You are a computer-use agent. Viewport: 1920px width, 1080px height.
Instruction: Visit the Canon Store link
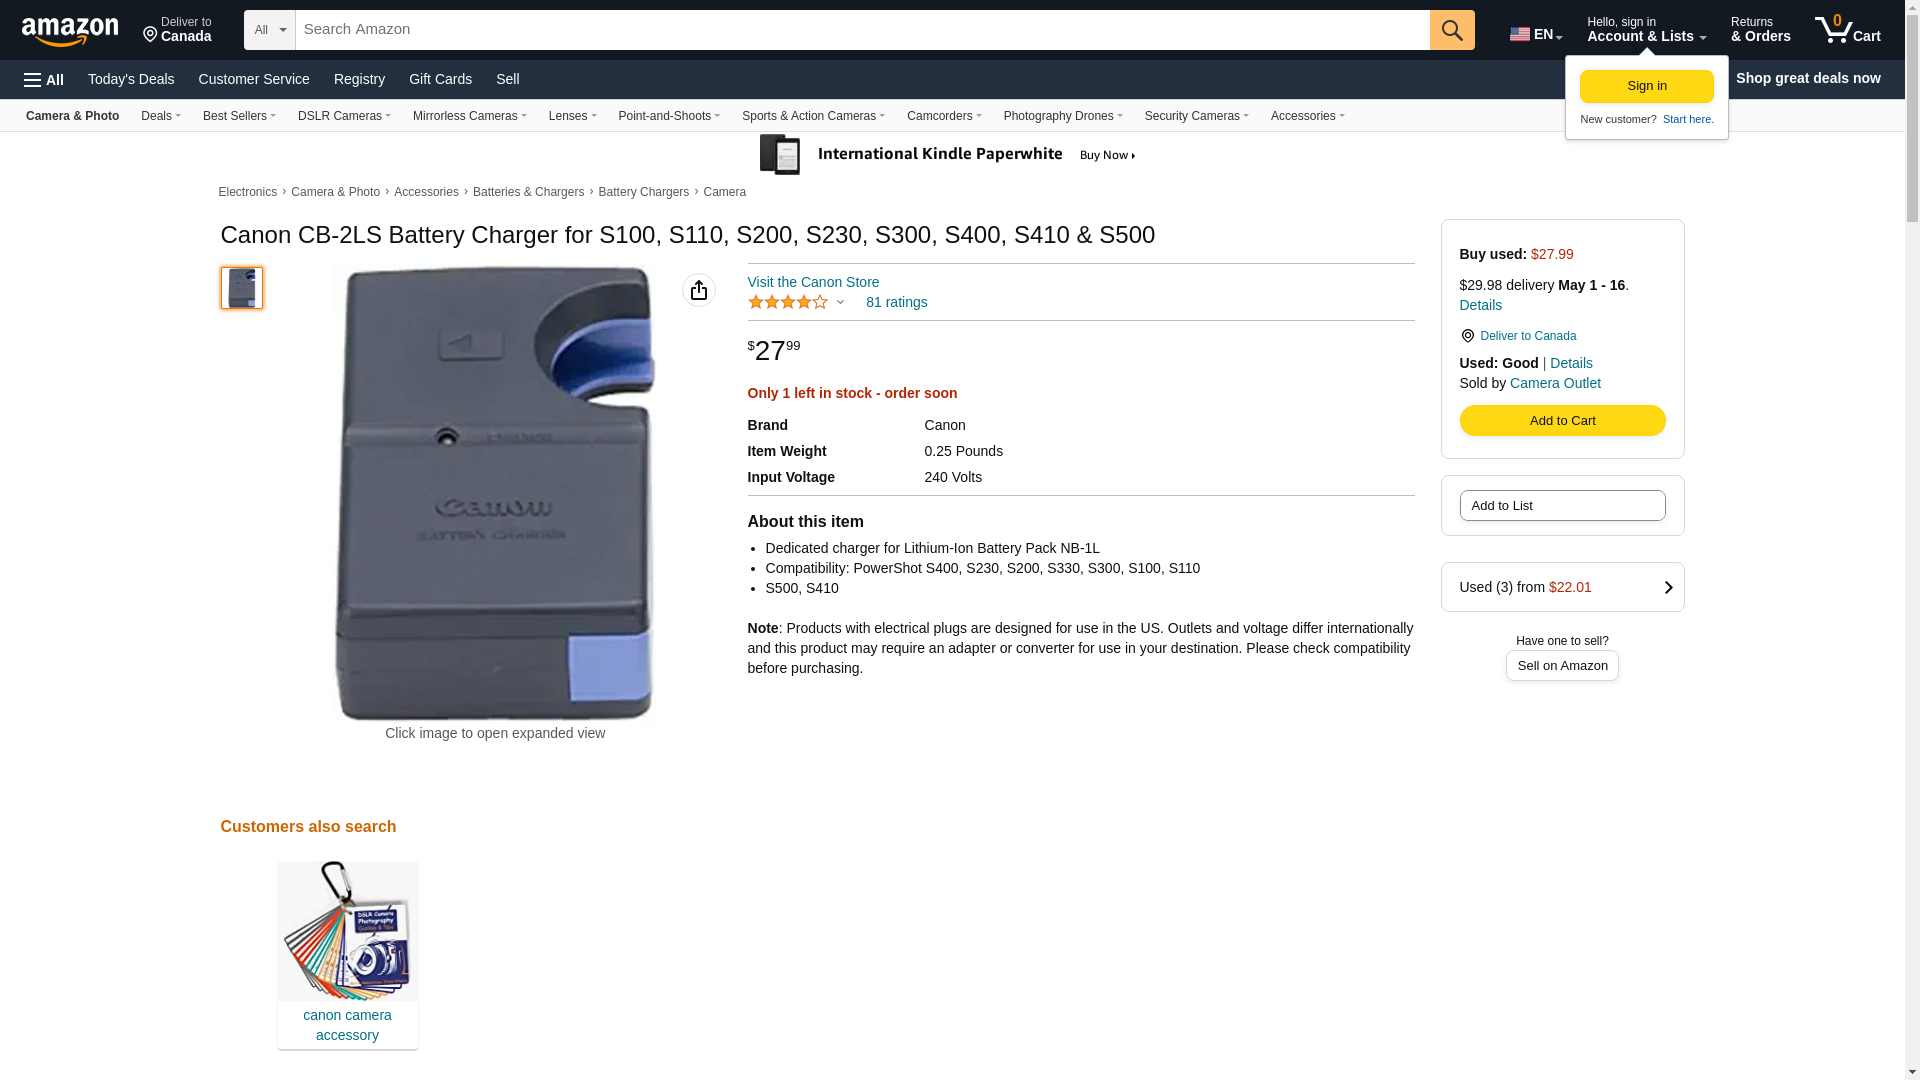(x=813, y=282)
